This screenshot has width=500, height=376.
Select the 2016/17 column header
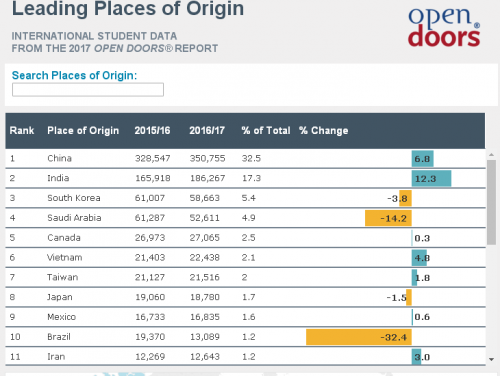207,130
